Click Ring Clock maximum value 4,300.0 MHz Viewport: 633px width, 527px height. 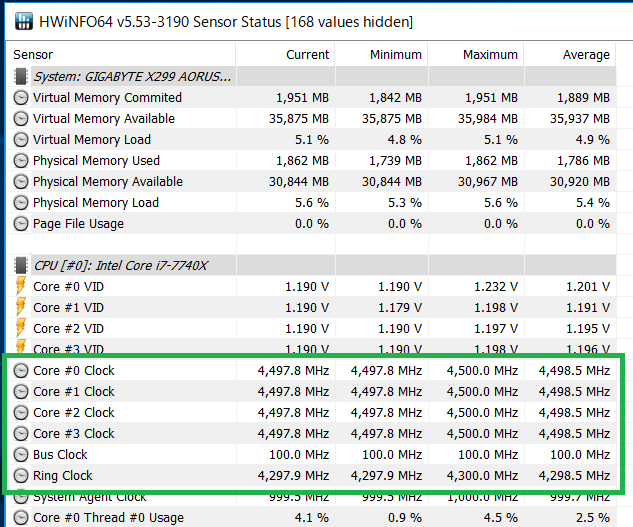(482, 475)
